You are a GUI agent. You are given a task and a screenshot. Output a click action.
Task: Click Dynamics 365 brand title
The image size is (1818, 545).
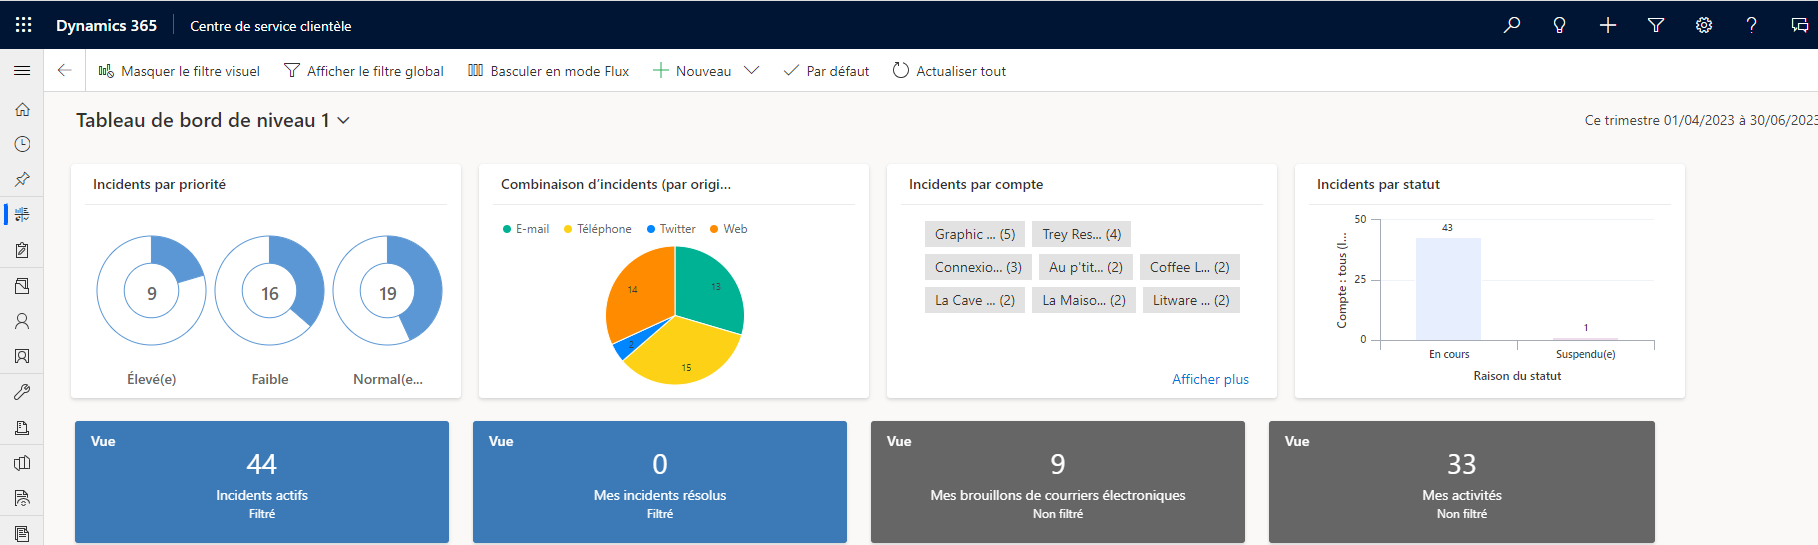click(x=106, y=26)
